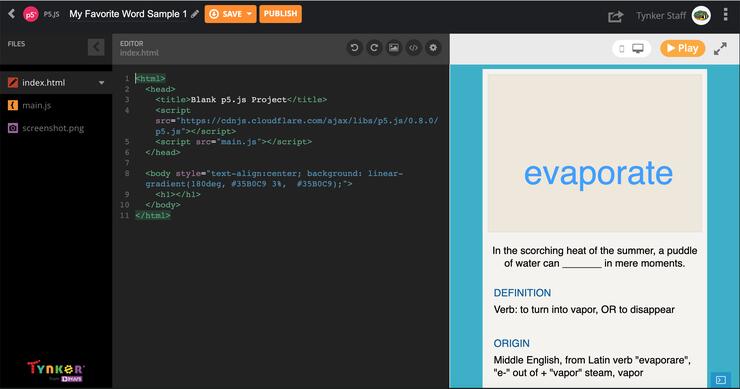Redo the edit in the editor toolbar
This screenshot has height=389, width=740.
(374, 48)
